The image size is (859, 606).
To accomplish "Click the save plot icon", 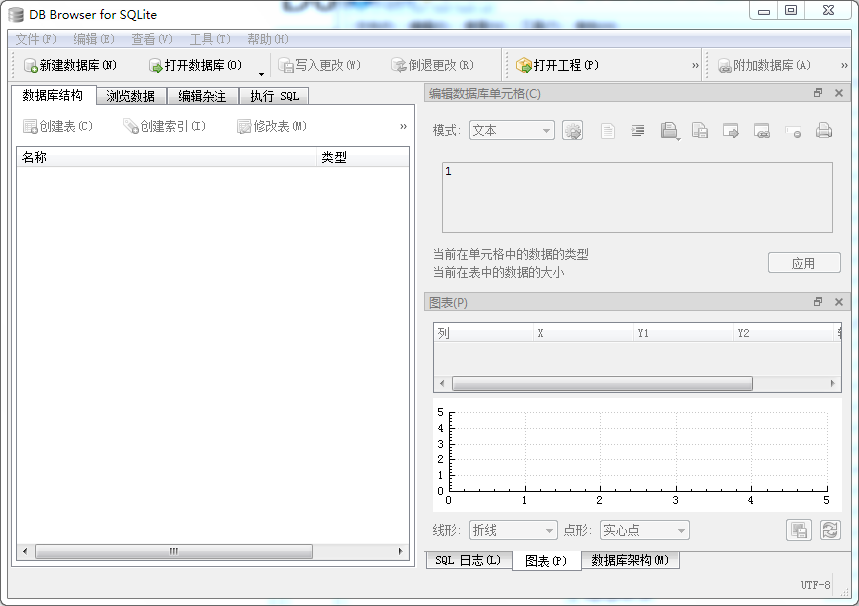I will pyautogui.click(x=799, y=530).
